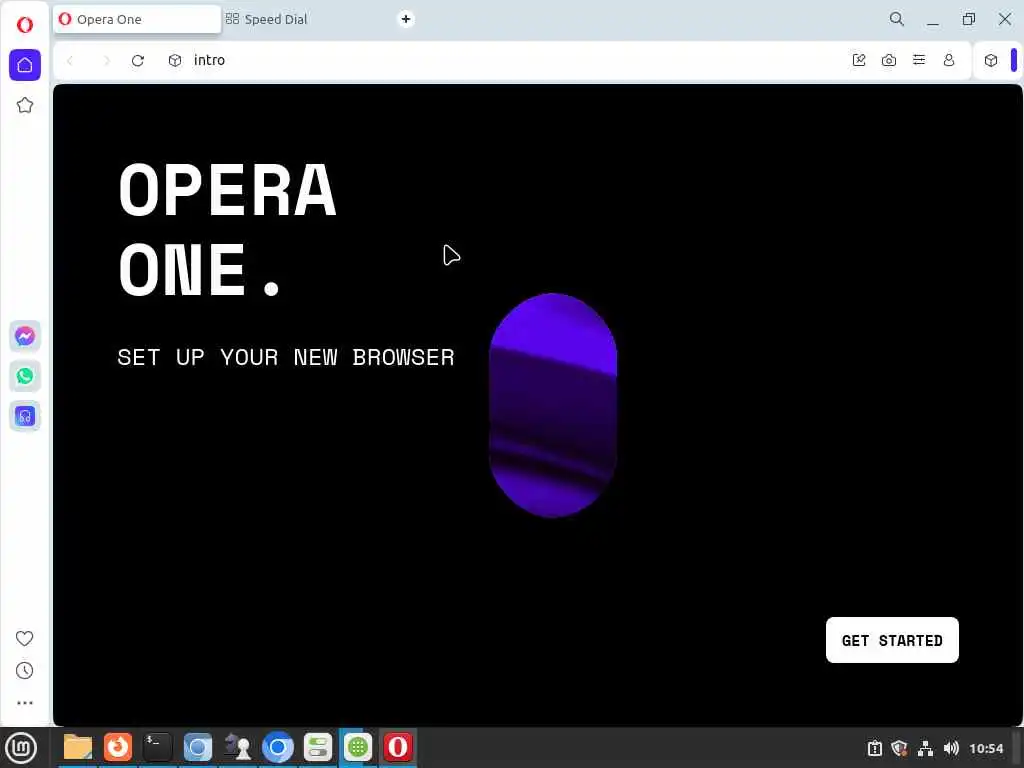This screenshot has height=768, width=1024.
Task: Open the account profile icon
Action: point(949,60)
